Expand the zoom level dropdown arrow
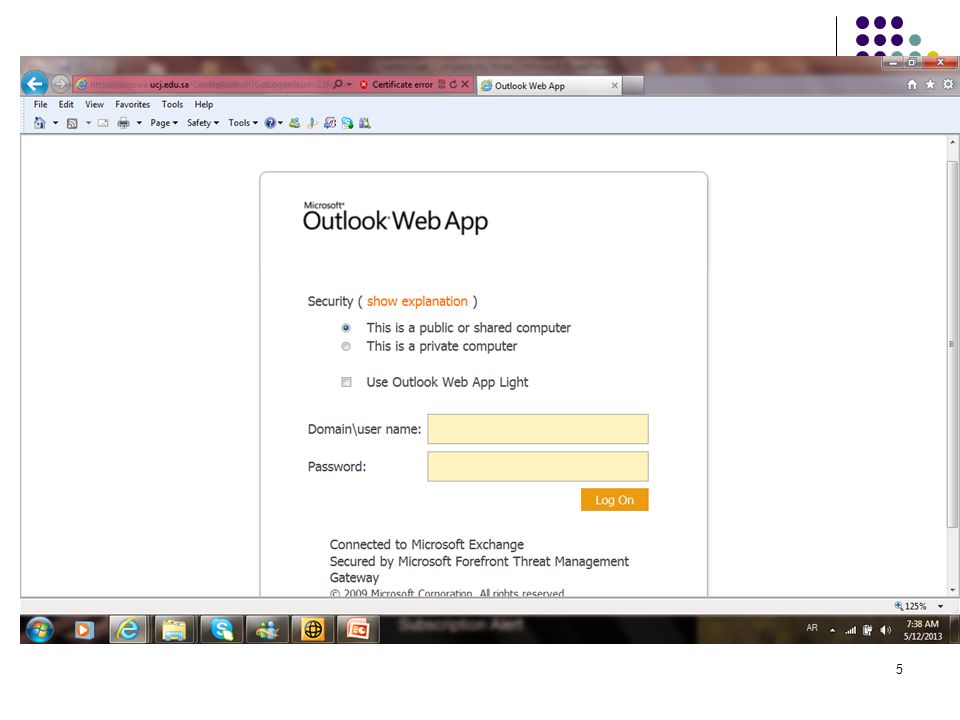960x720 pixels. [x=940, y=606]
